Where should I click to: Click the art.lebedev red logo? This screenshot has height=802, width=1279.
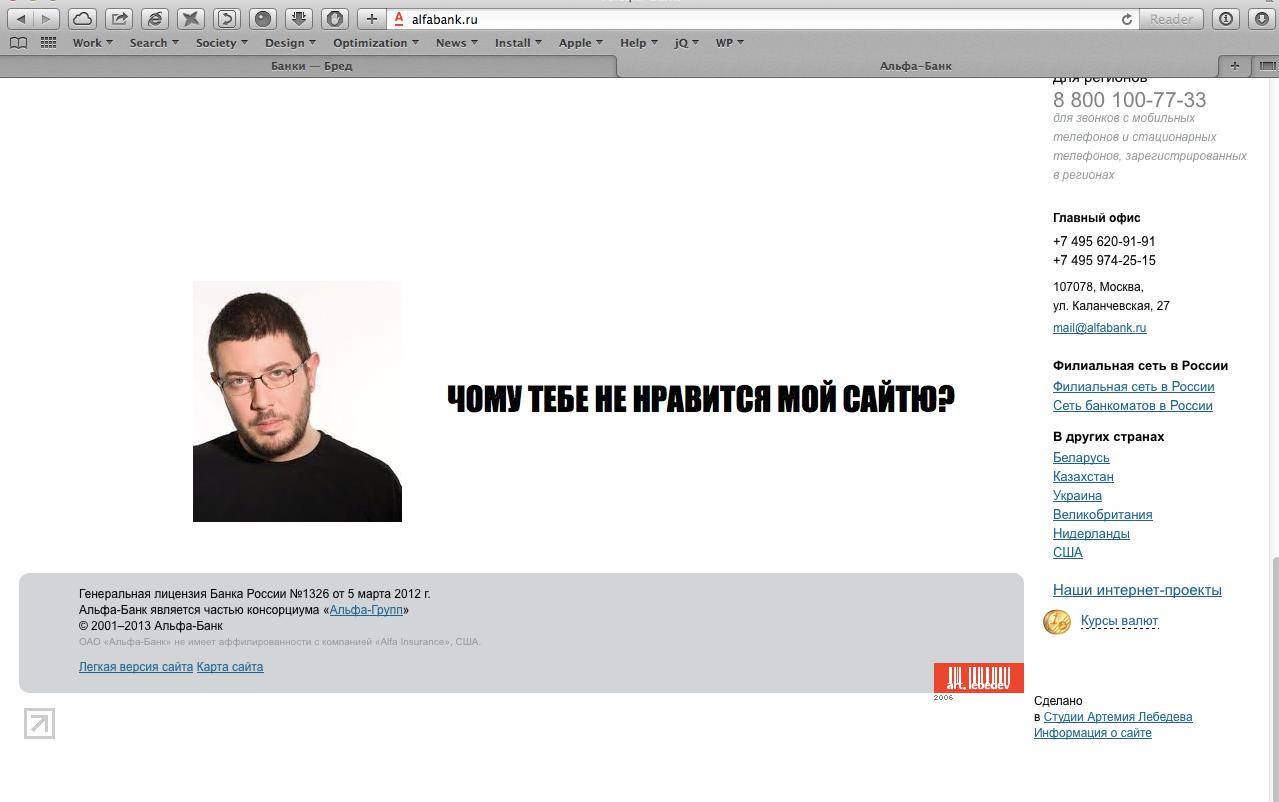978,678
